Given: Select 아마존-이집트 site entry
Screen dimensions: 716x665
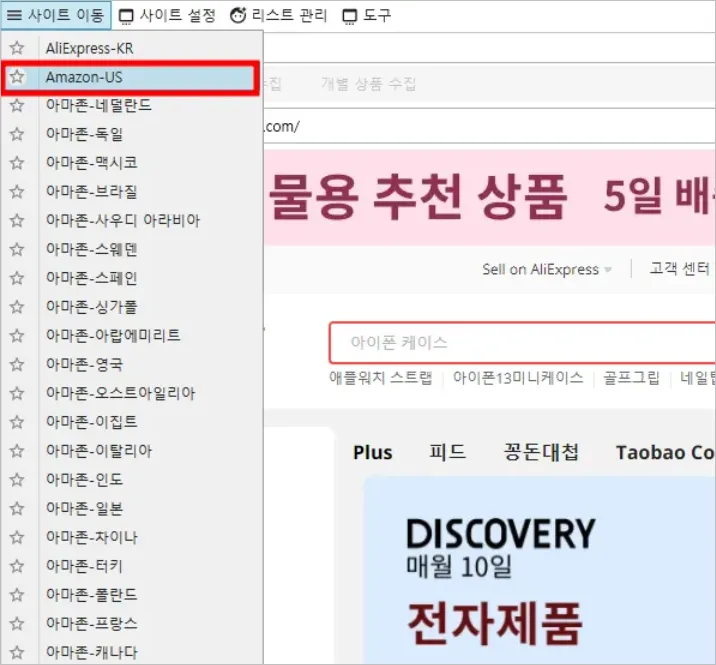Looking at the screenshot, I should click(132, 422).
